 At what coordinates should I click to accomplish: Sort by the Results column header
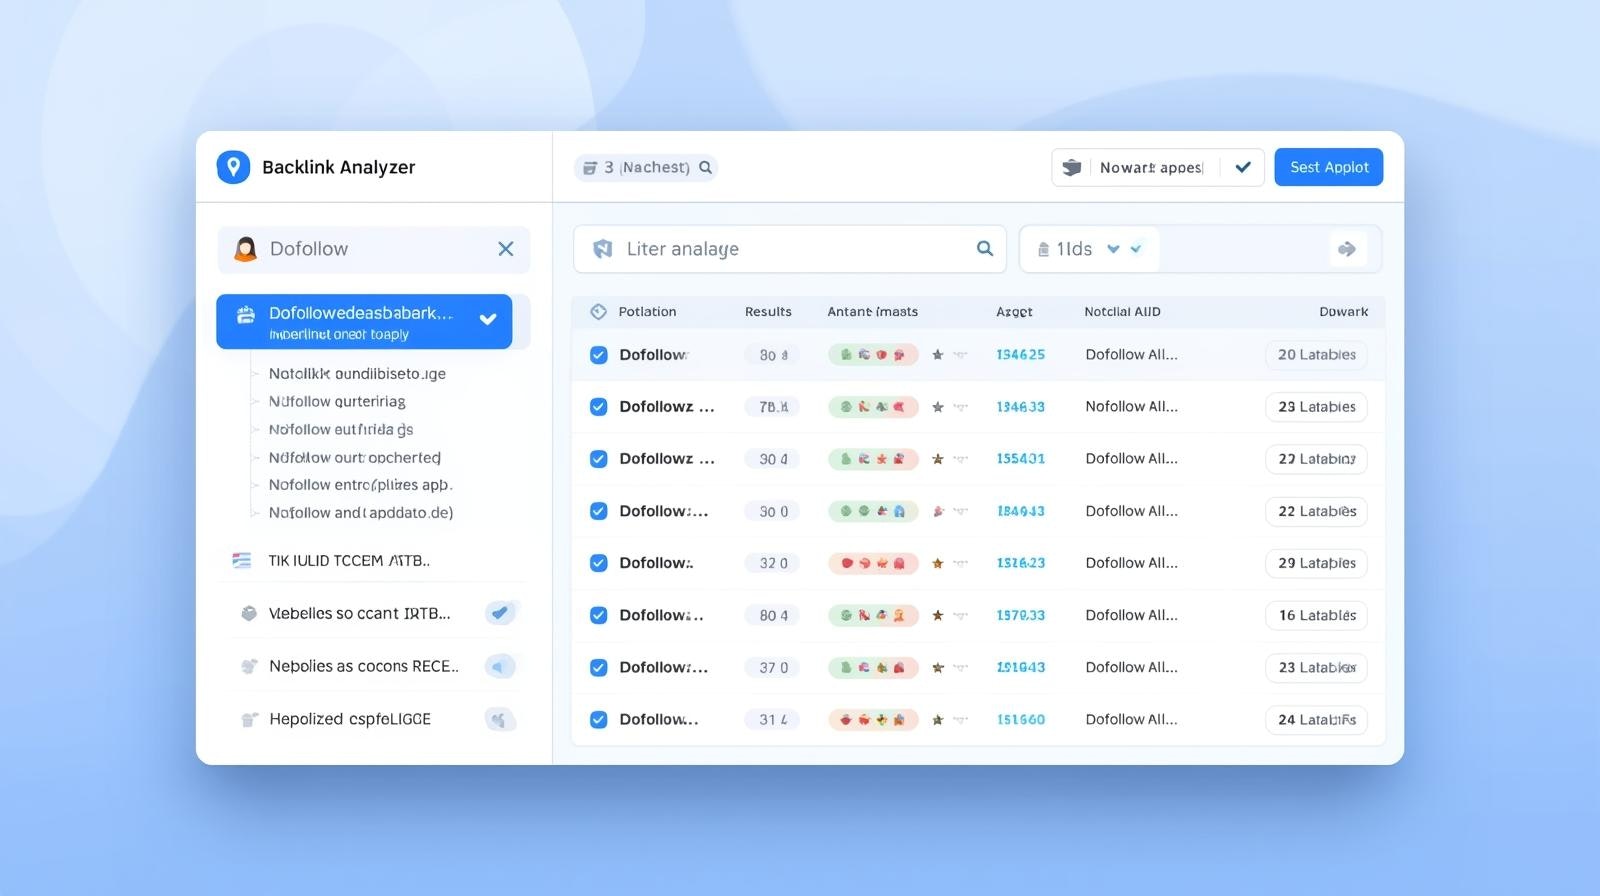[768, 312]
